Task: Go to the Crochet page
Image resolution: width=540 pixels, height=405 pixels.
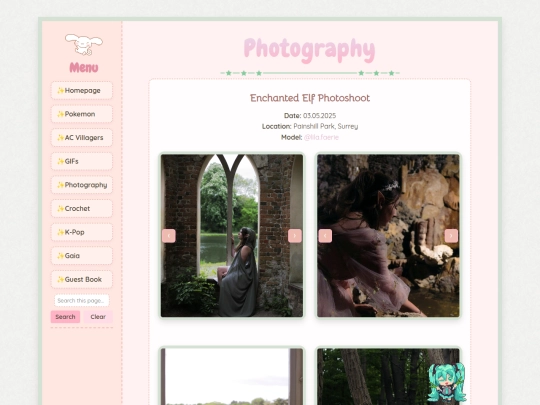Action: coord(82,208)
